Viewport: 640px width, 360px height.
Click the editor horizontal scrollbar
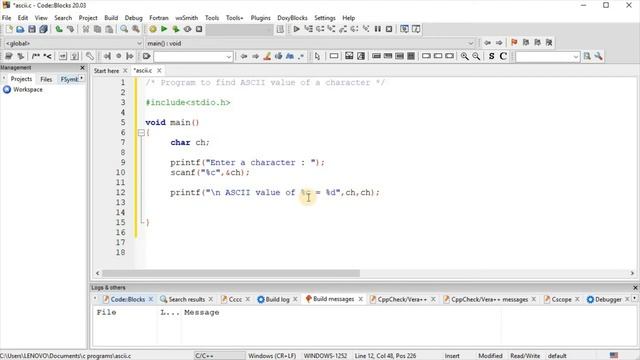[231, 273]
